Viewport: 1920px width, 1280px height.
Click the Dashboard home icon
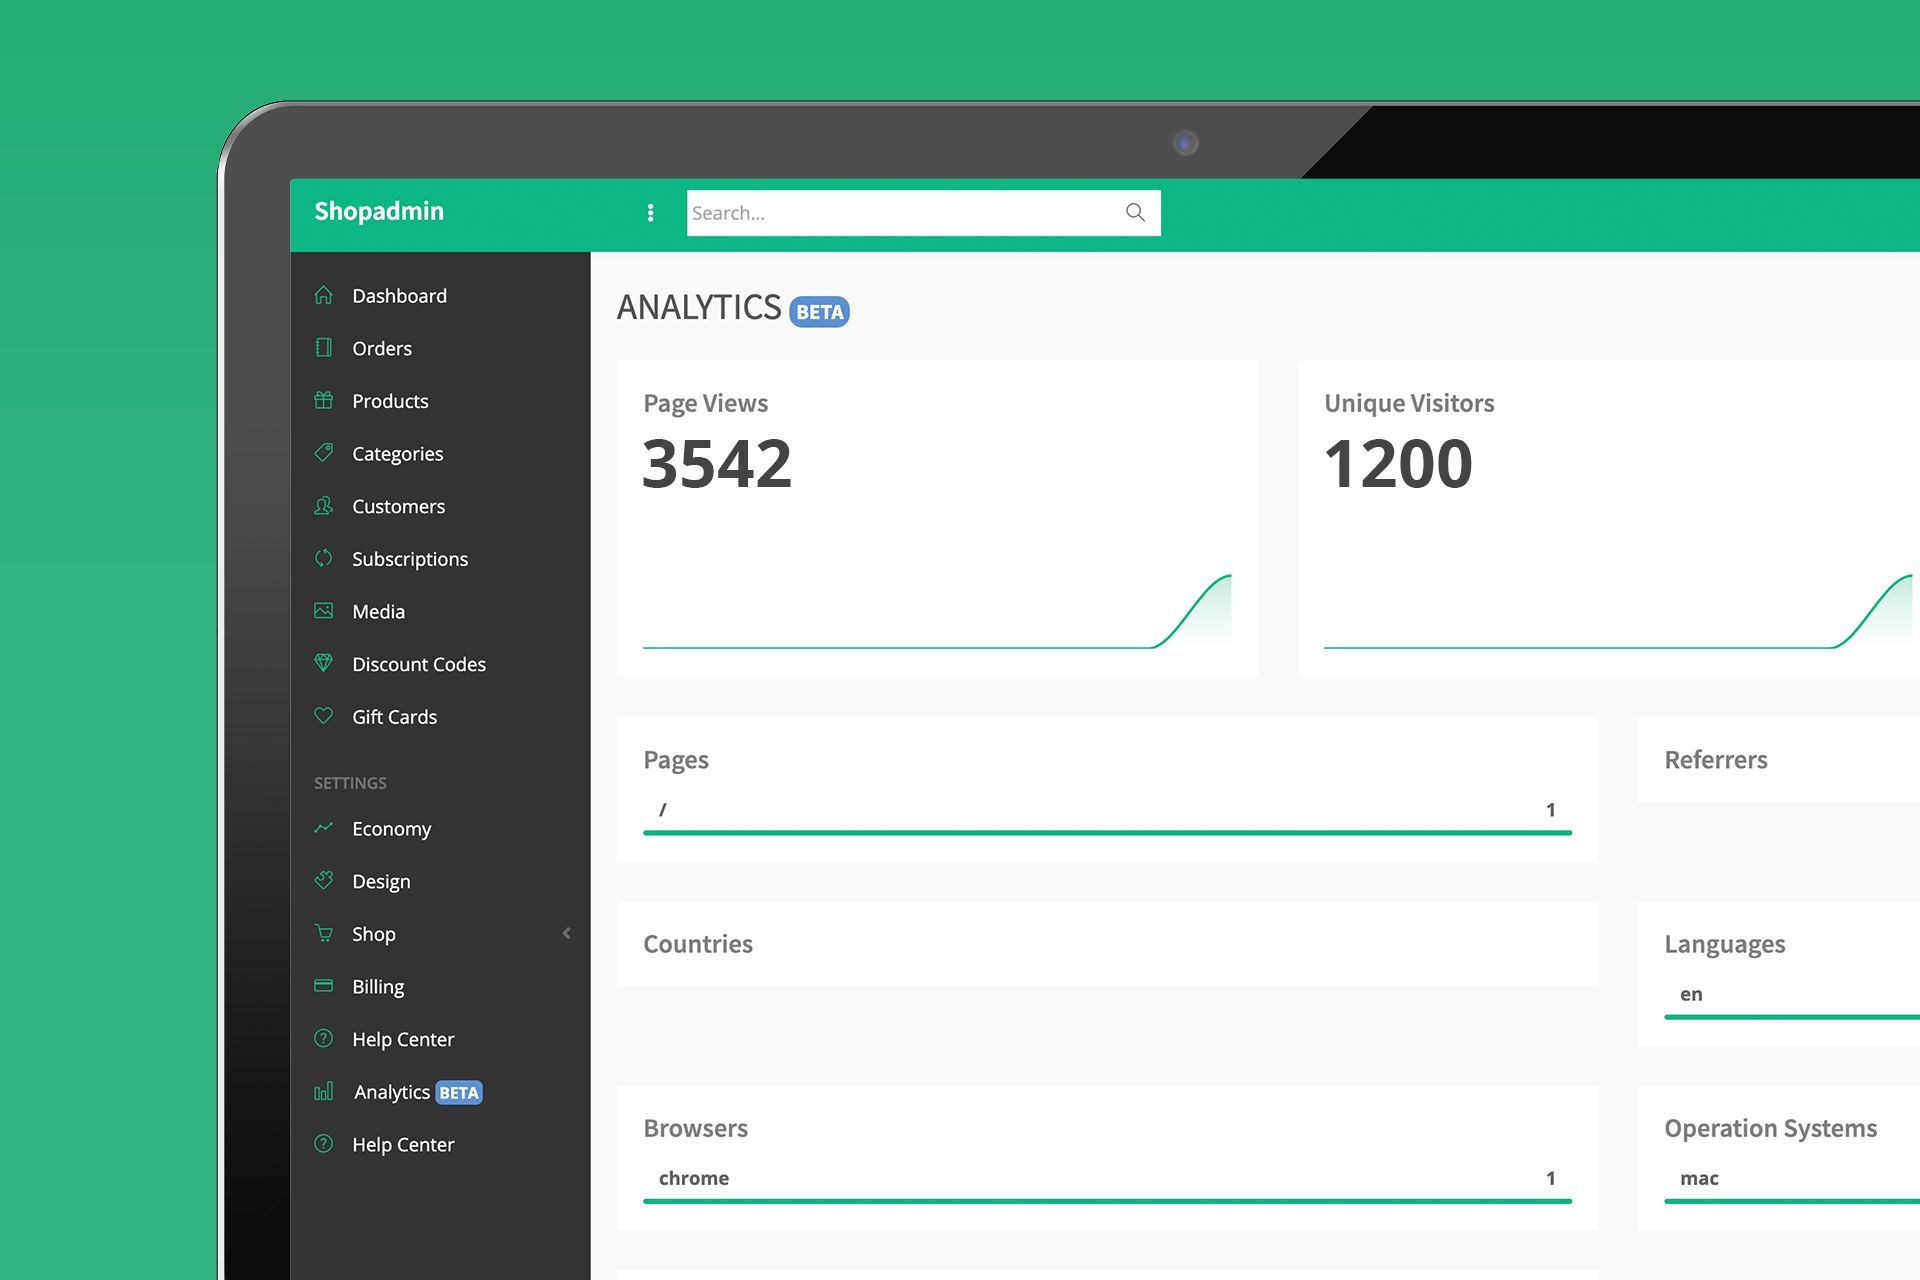323,295
